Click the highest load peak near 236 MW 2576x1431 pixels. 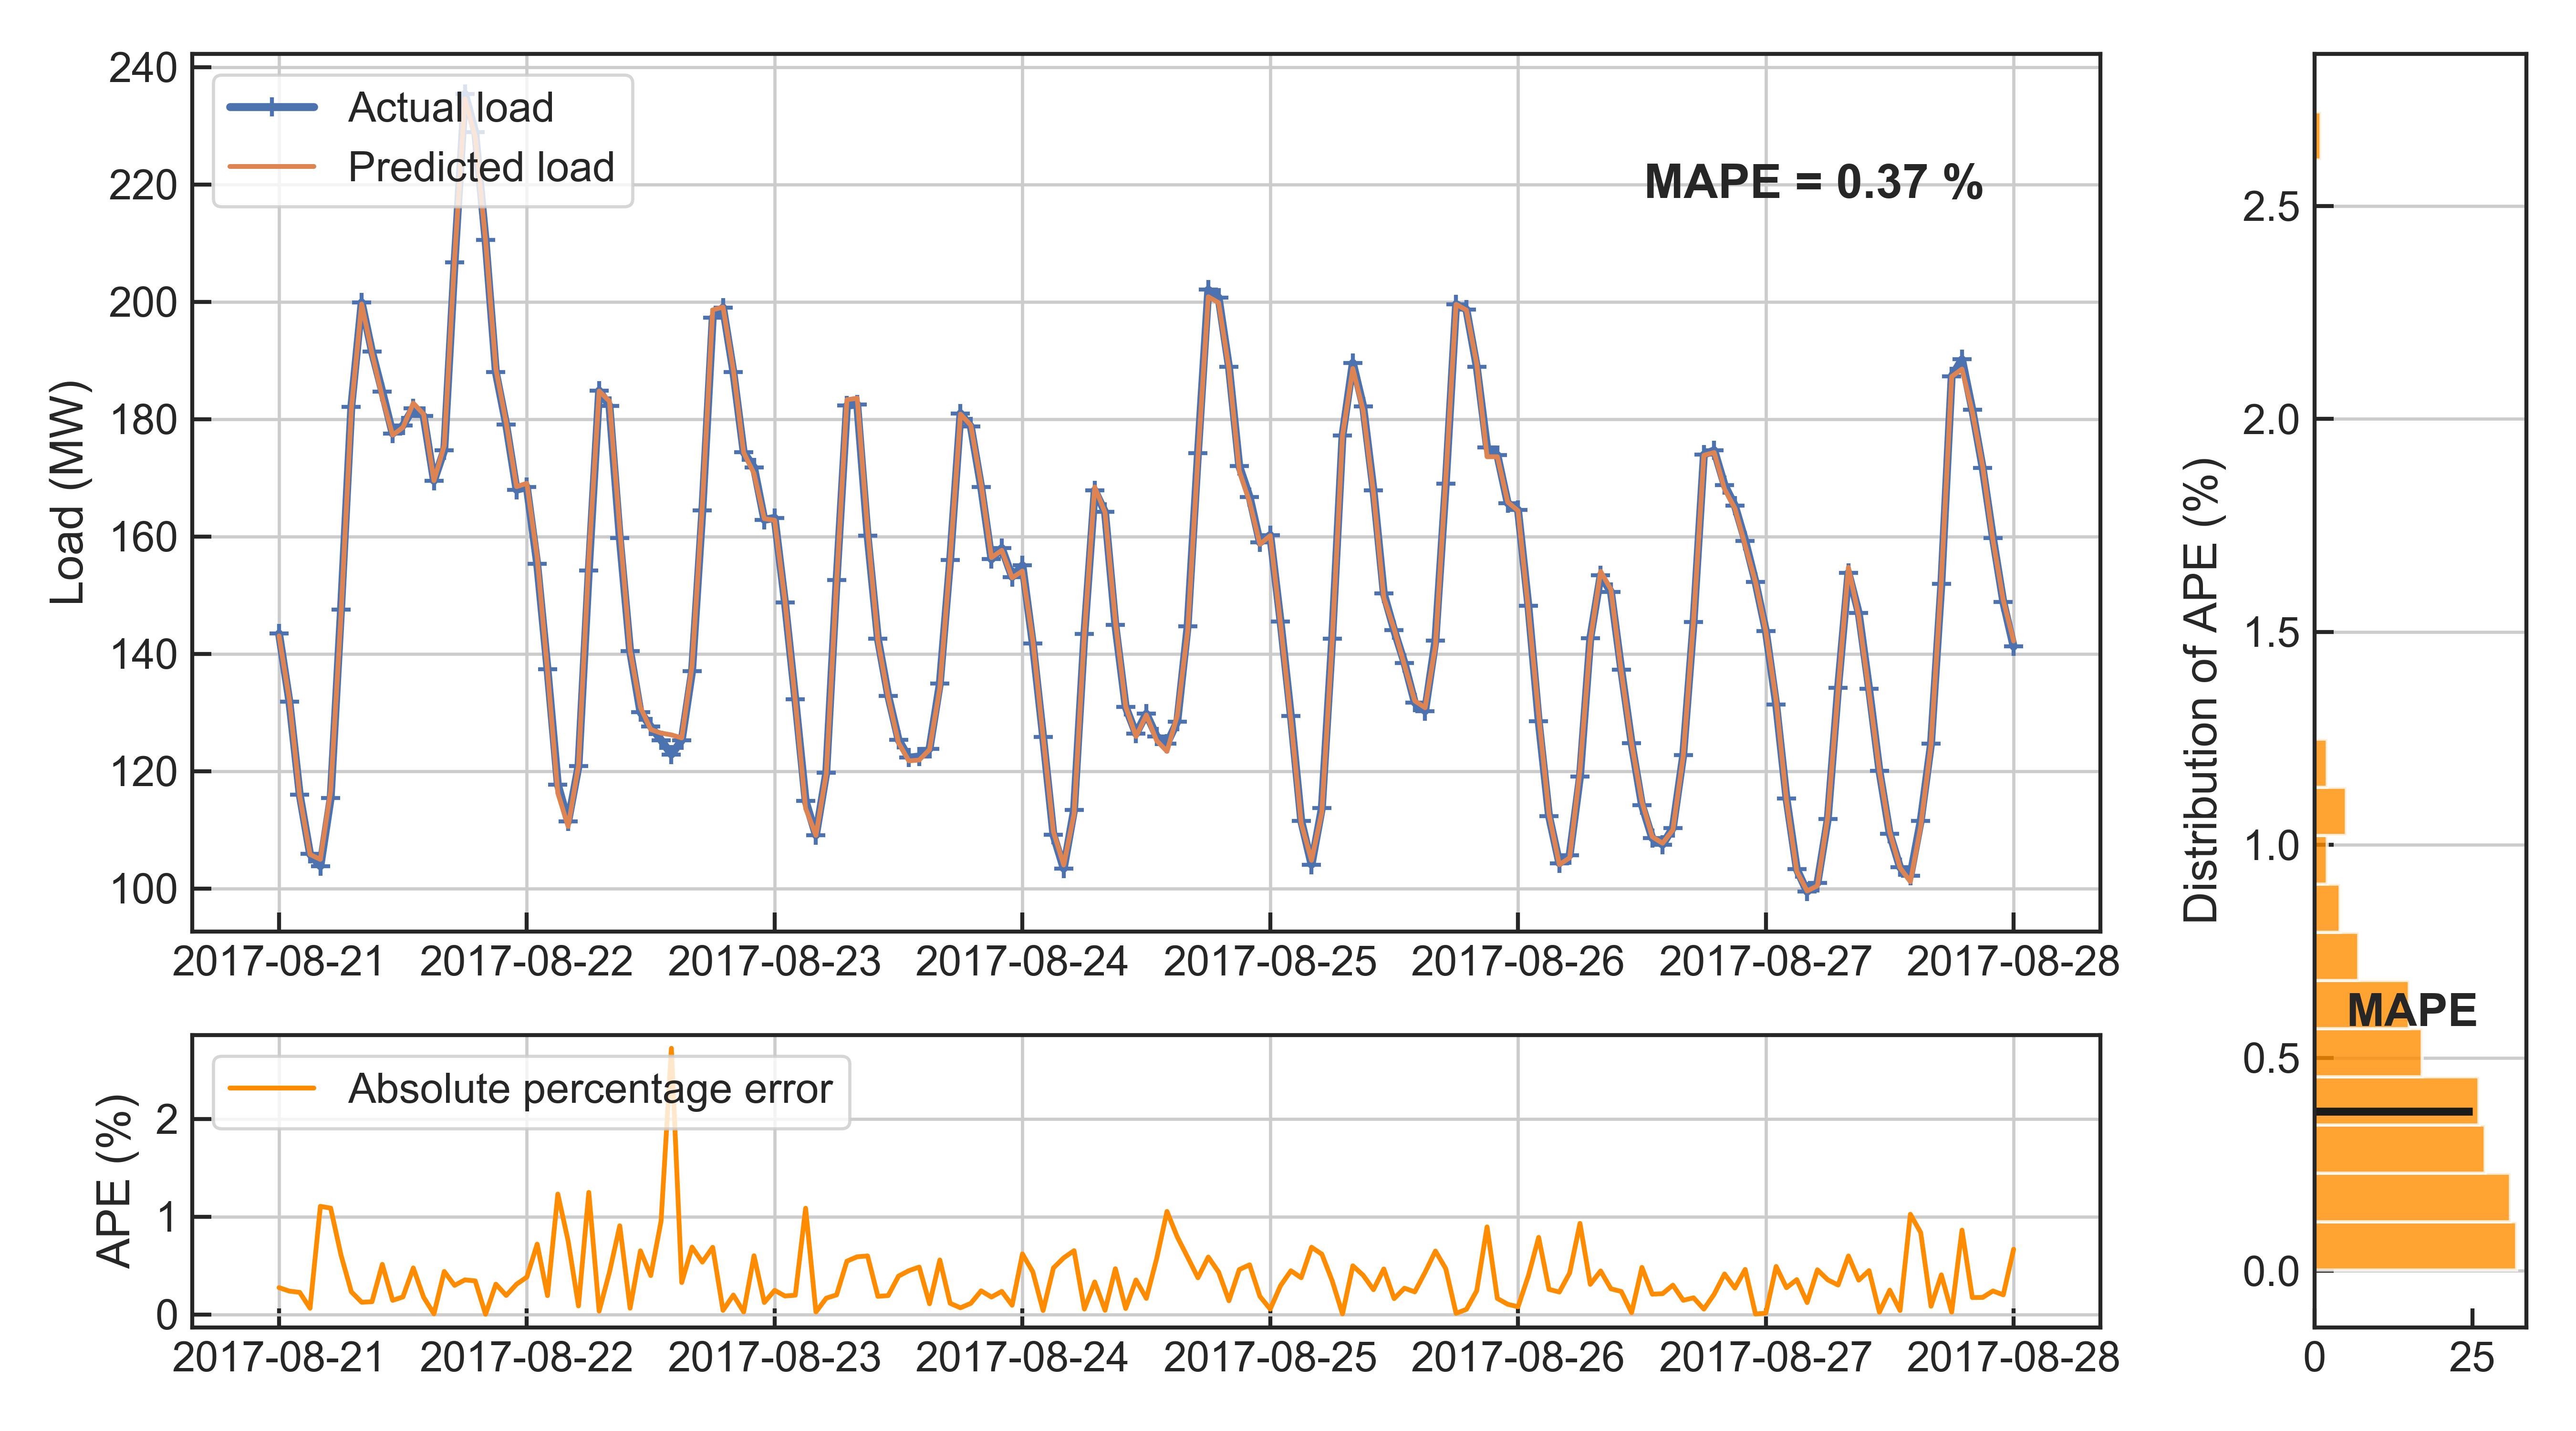(465, 93)
